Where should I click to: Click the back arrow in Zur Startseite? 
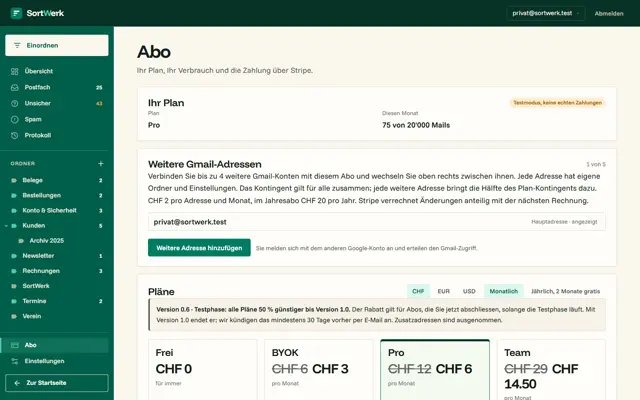coord(17,383)
